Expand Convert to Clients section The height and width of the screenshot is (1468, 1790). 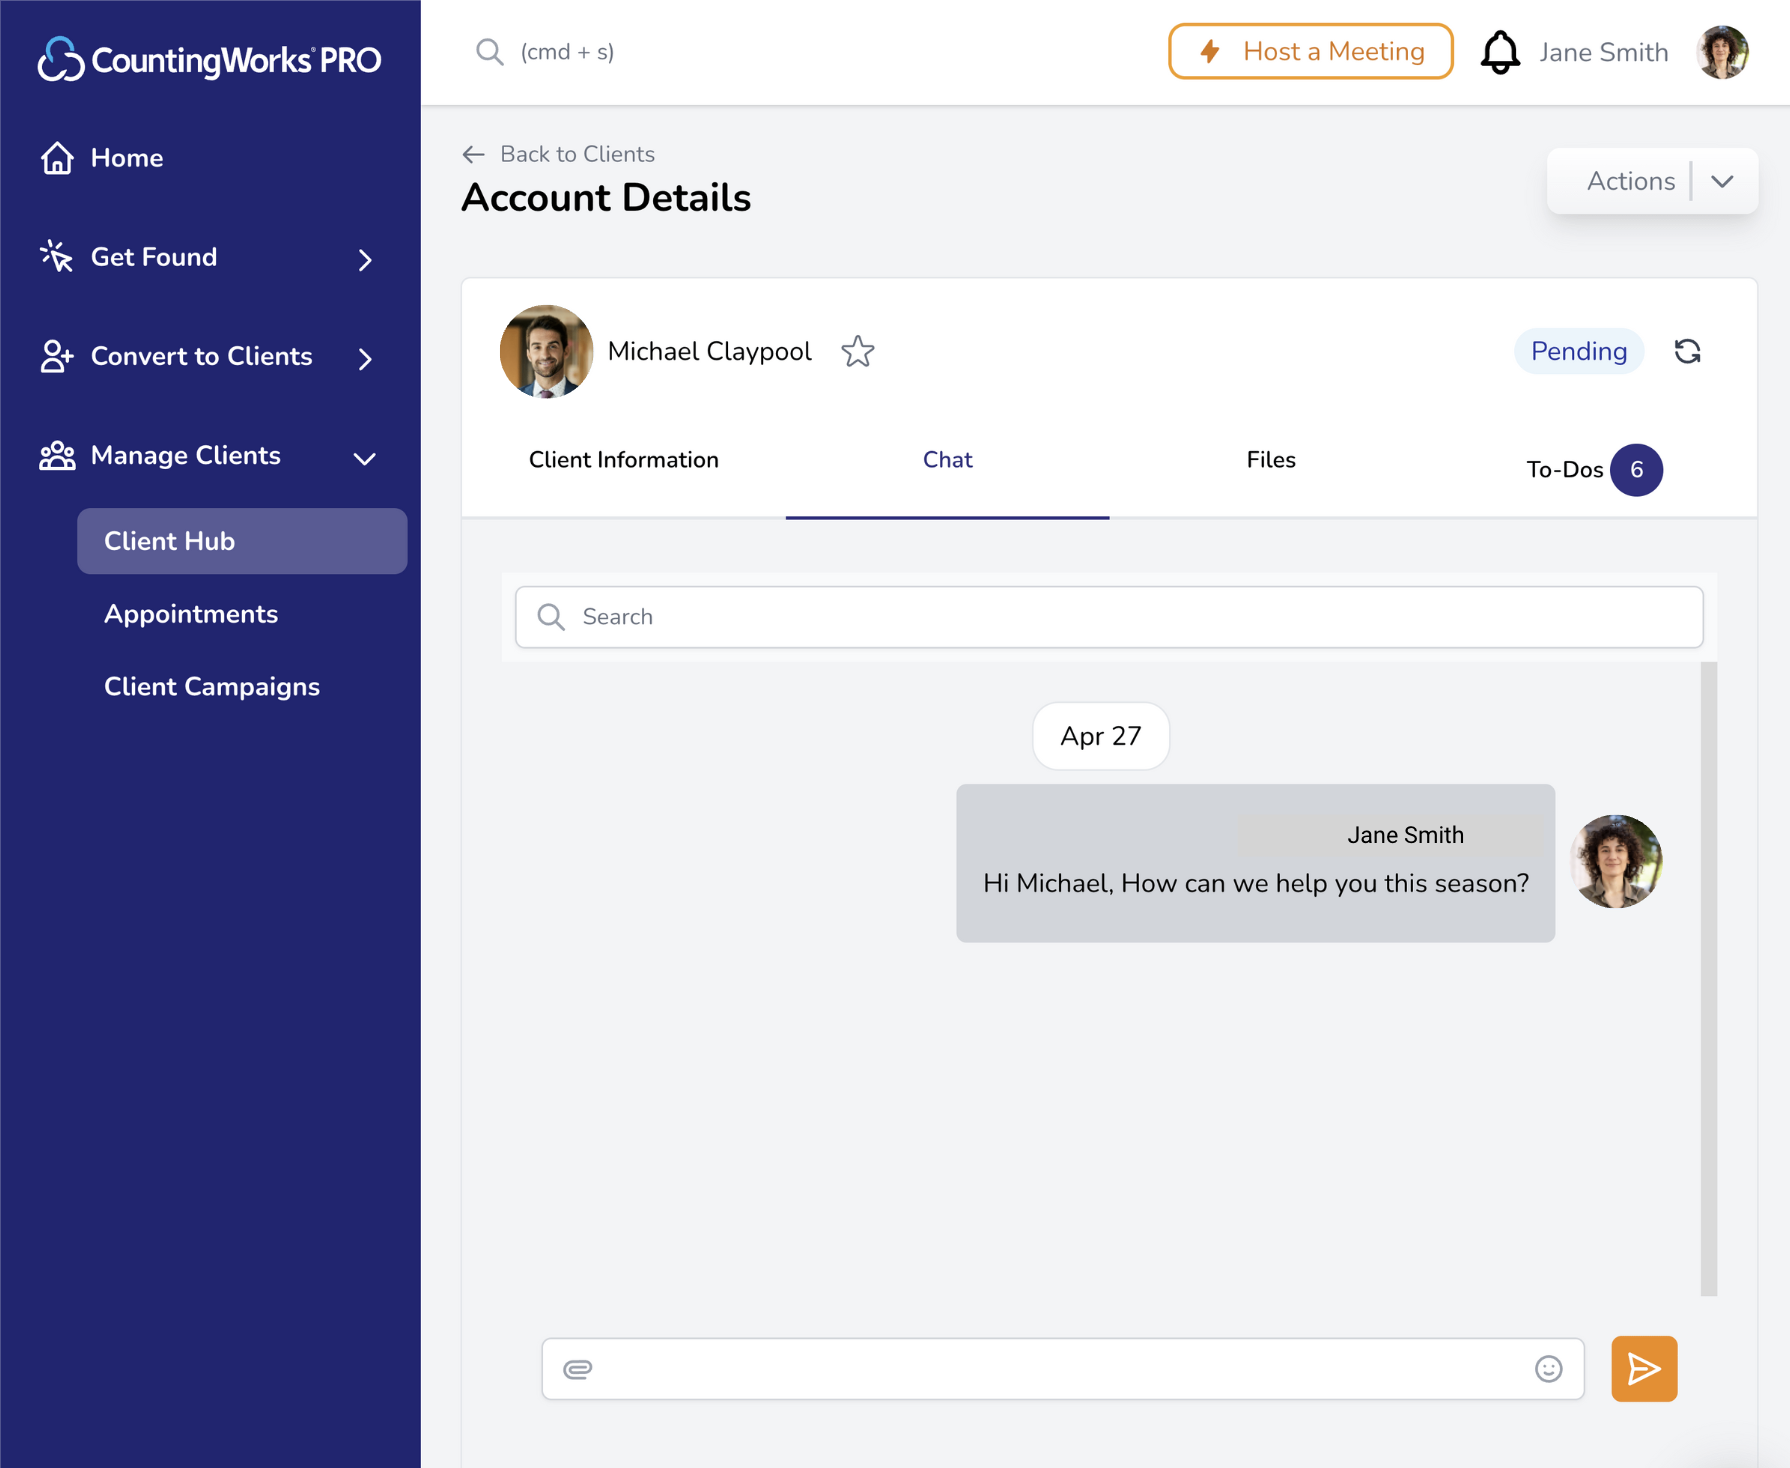365,358
